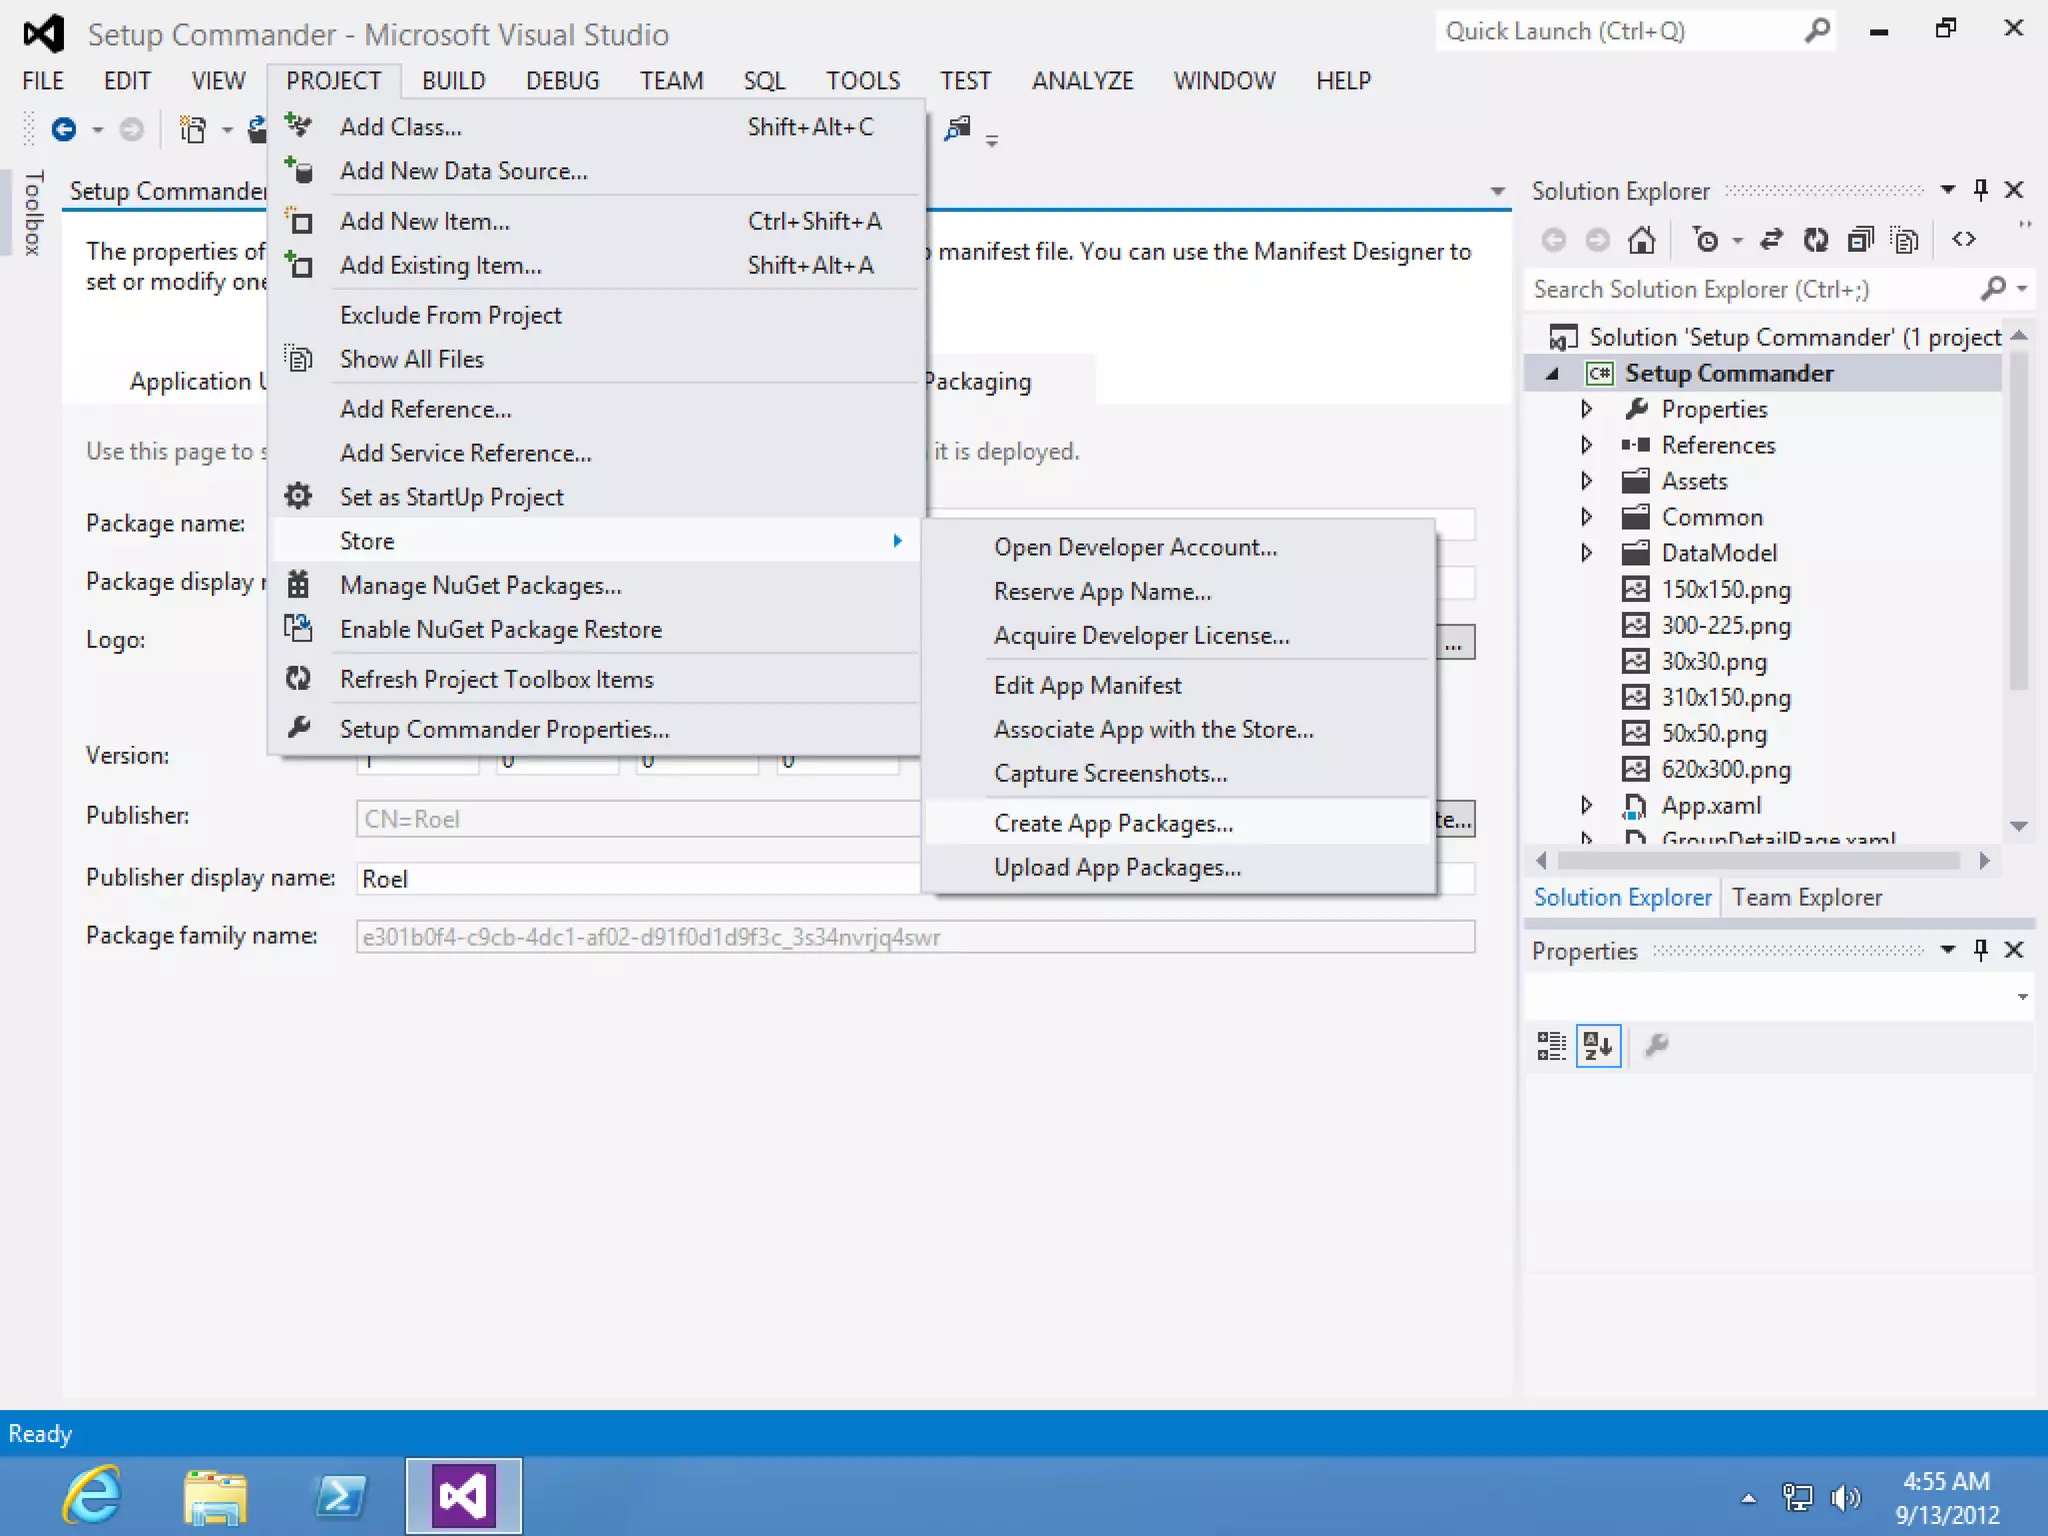Toggle alphabetical sort in Properties panel

pos(1598,1046)
